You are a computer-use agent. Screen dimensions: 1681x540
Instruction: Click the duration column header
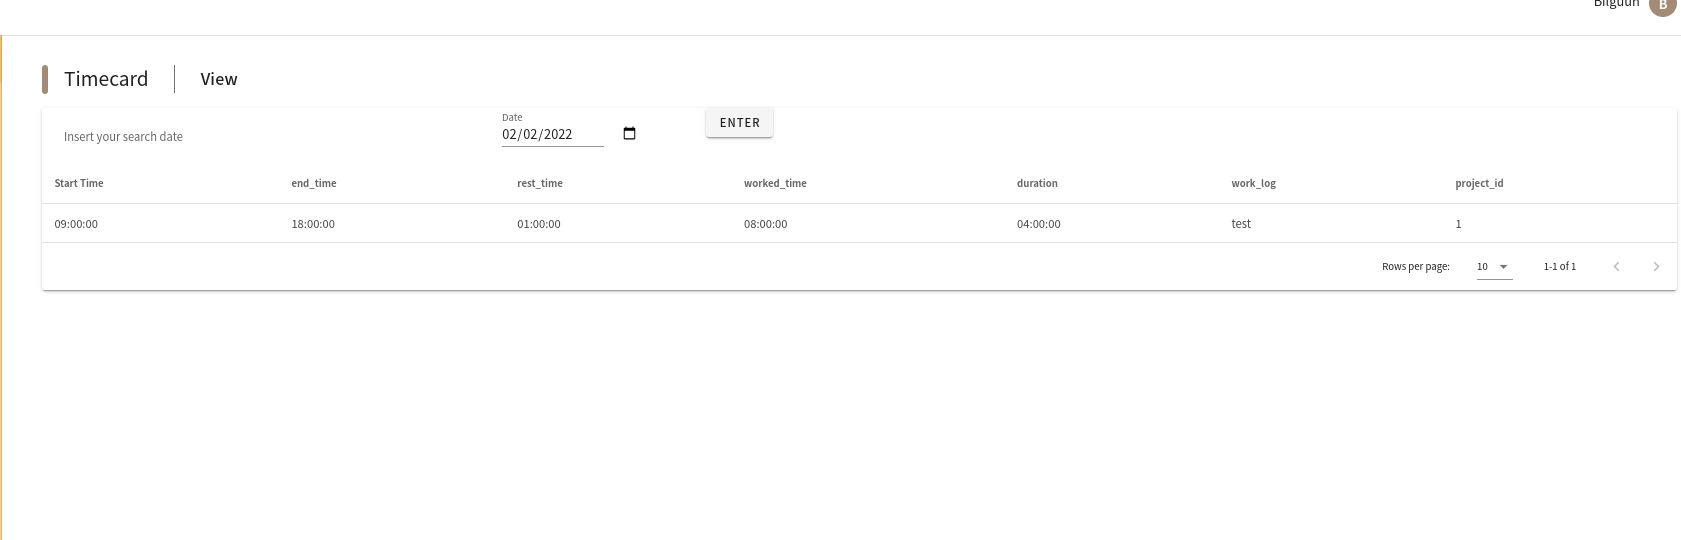tap(1037, 183)
